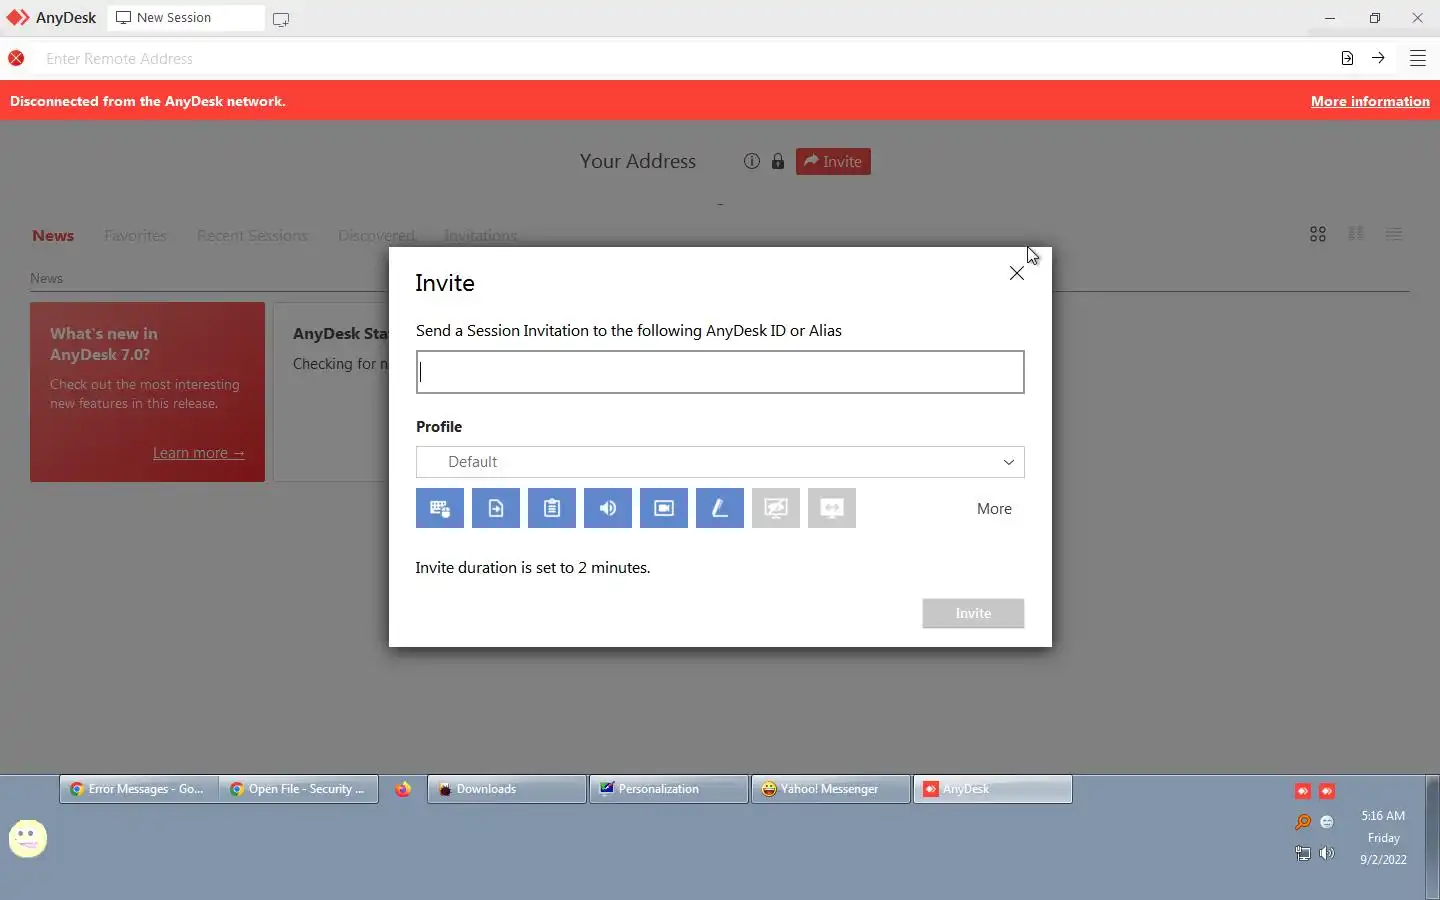Screen dimensions: 1440x900
Task: Open What's new in AnyDesk 7.0 card
Action: point(147,392)
